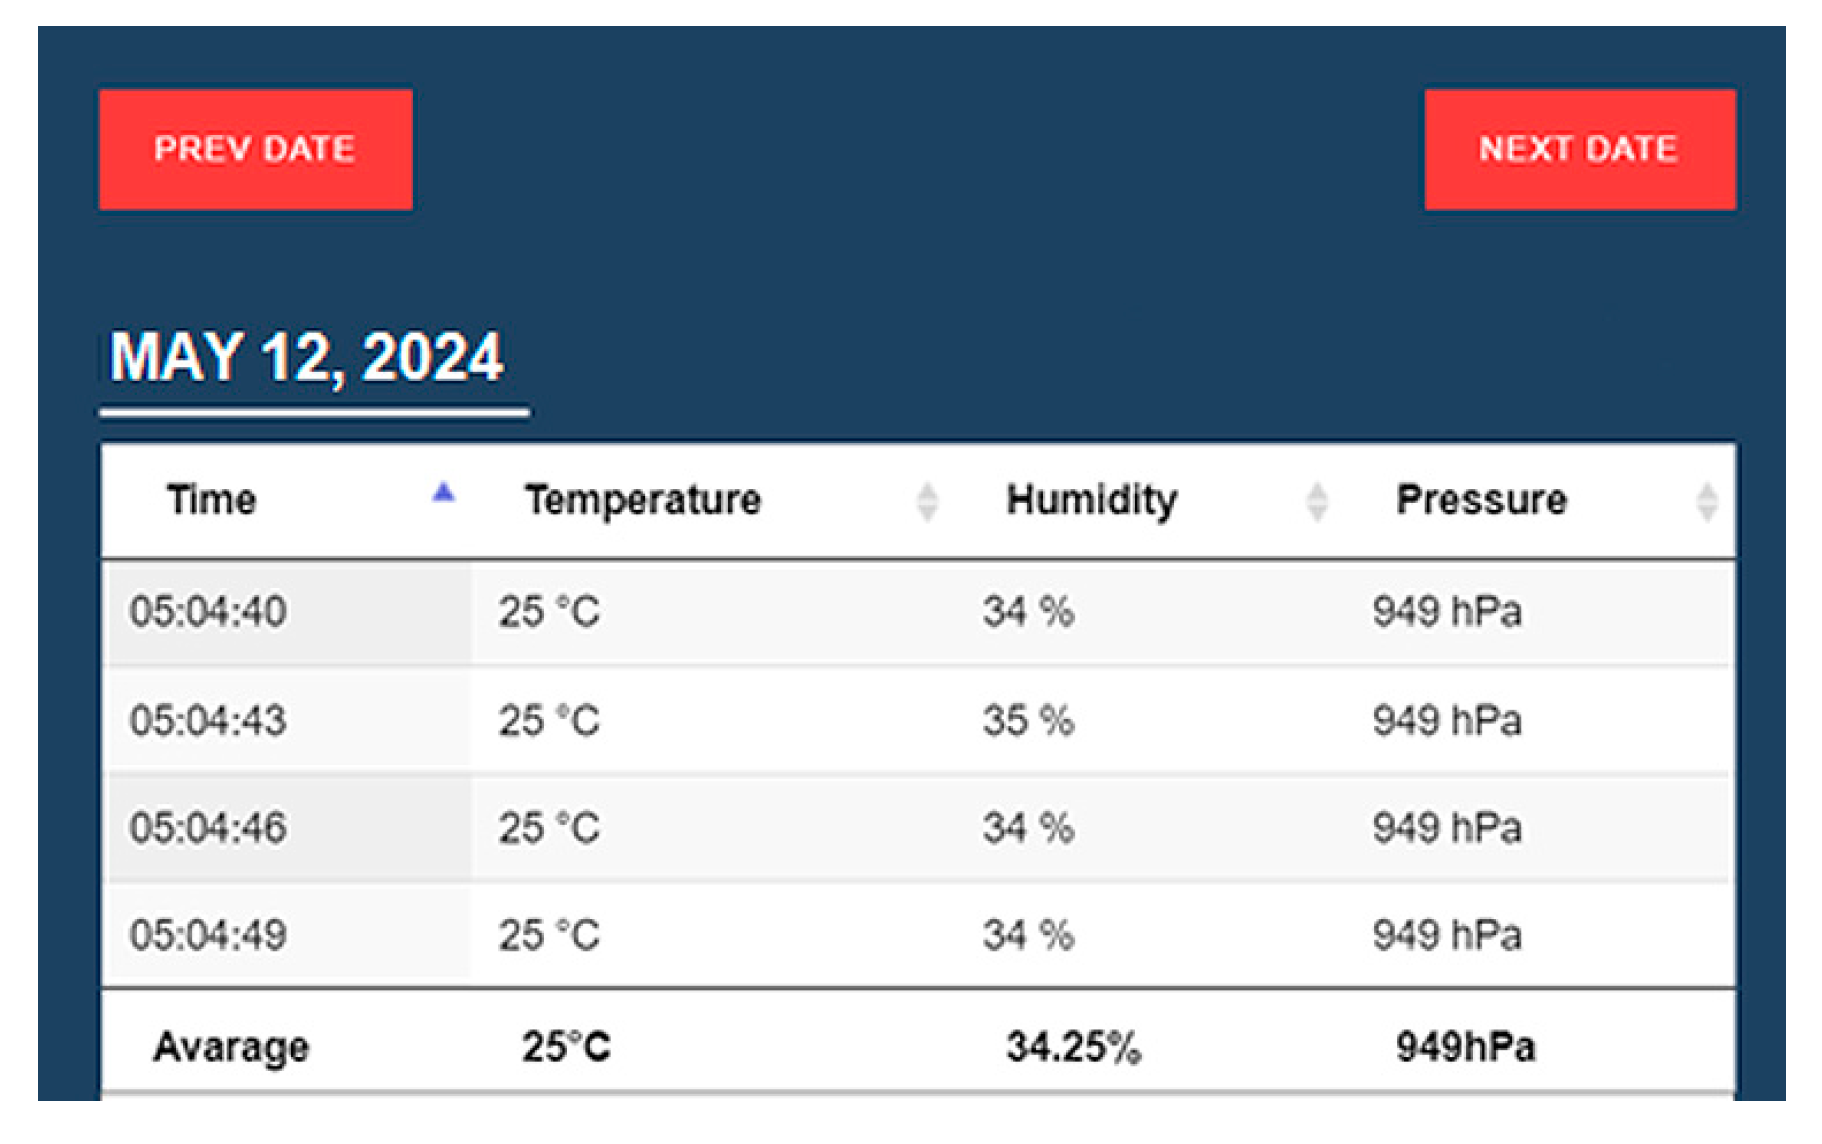Sort table by Humidity header

click(1091, 500)
